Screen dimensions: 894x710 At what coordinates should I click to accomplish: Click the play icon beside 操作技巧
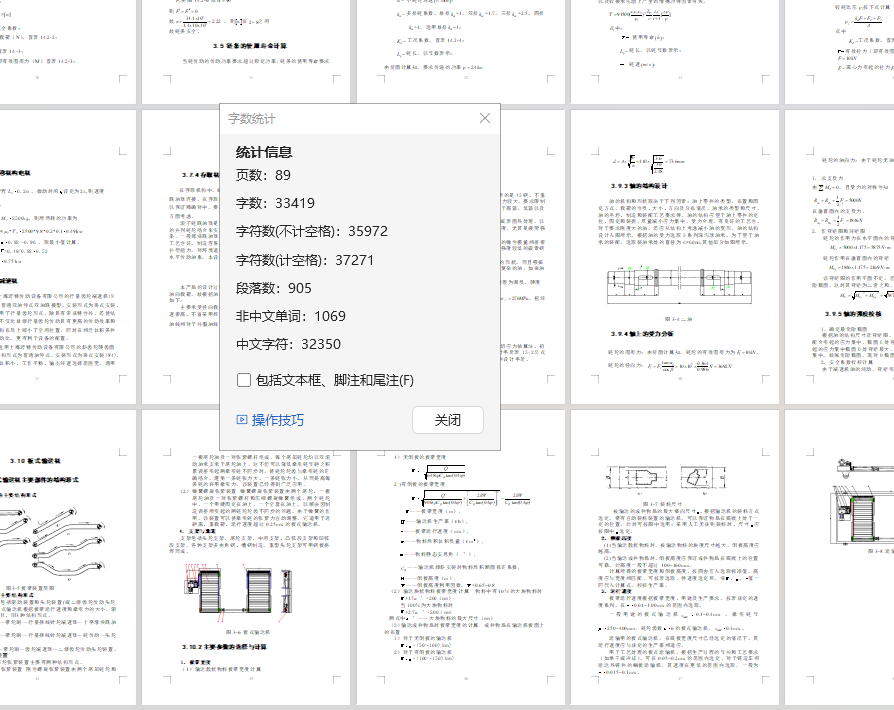coord(242,420)
